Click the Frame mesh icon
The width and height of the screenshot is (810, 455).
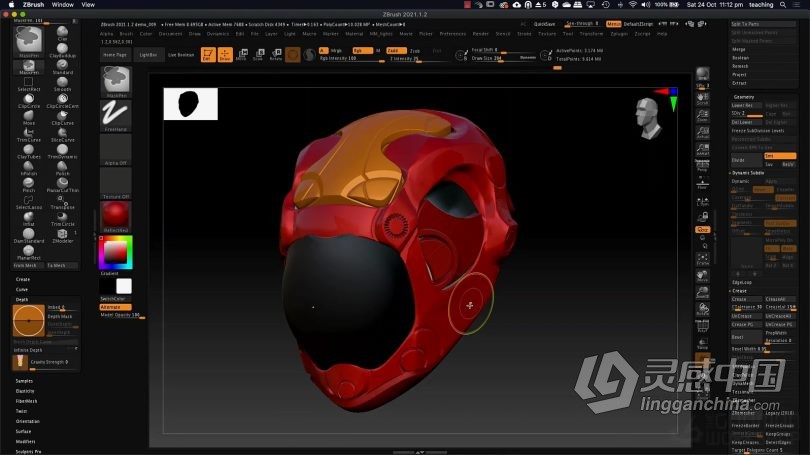pos(702,259)
